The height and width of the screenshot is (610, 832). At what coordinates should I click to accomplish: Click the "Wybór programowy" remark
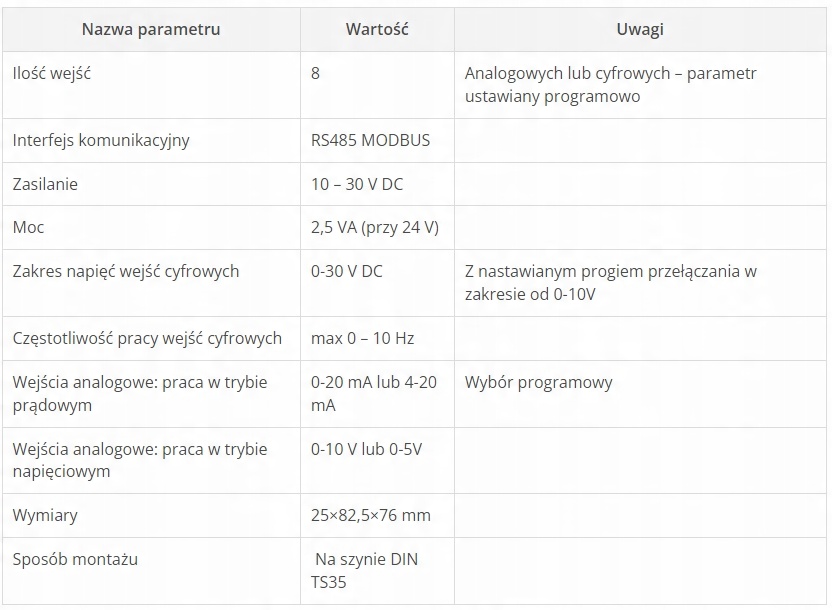(539, 382)
